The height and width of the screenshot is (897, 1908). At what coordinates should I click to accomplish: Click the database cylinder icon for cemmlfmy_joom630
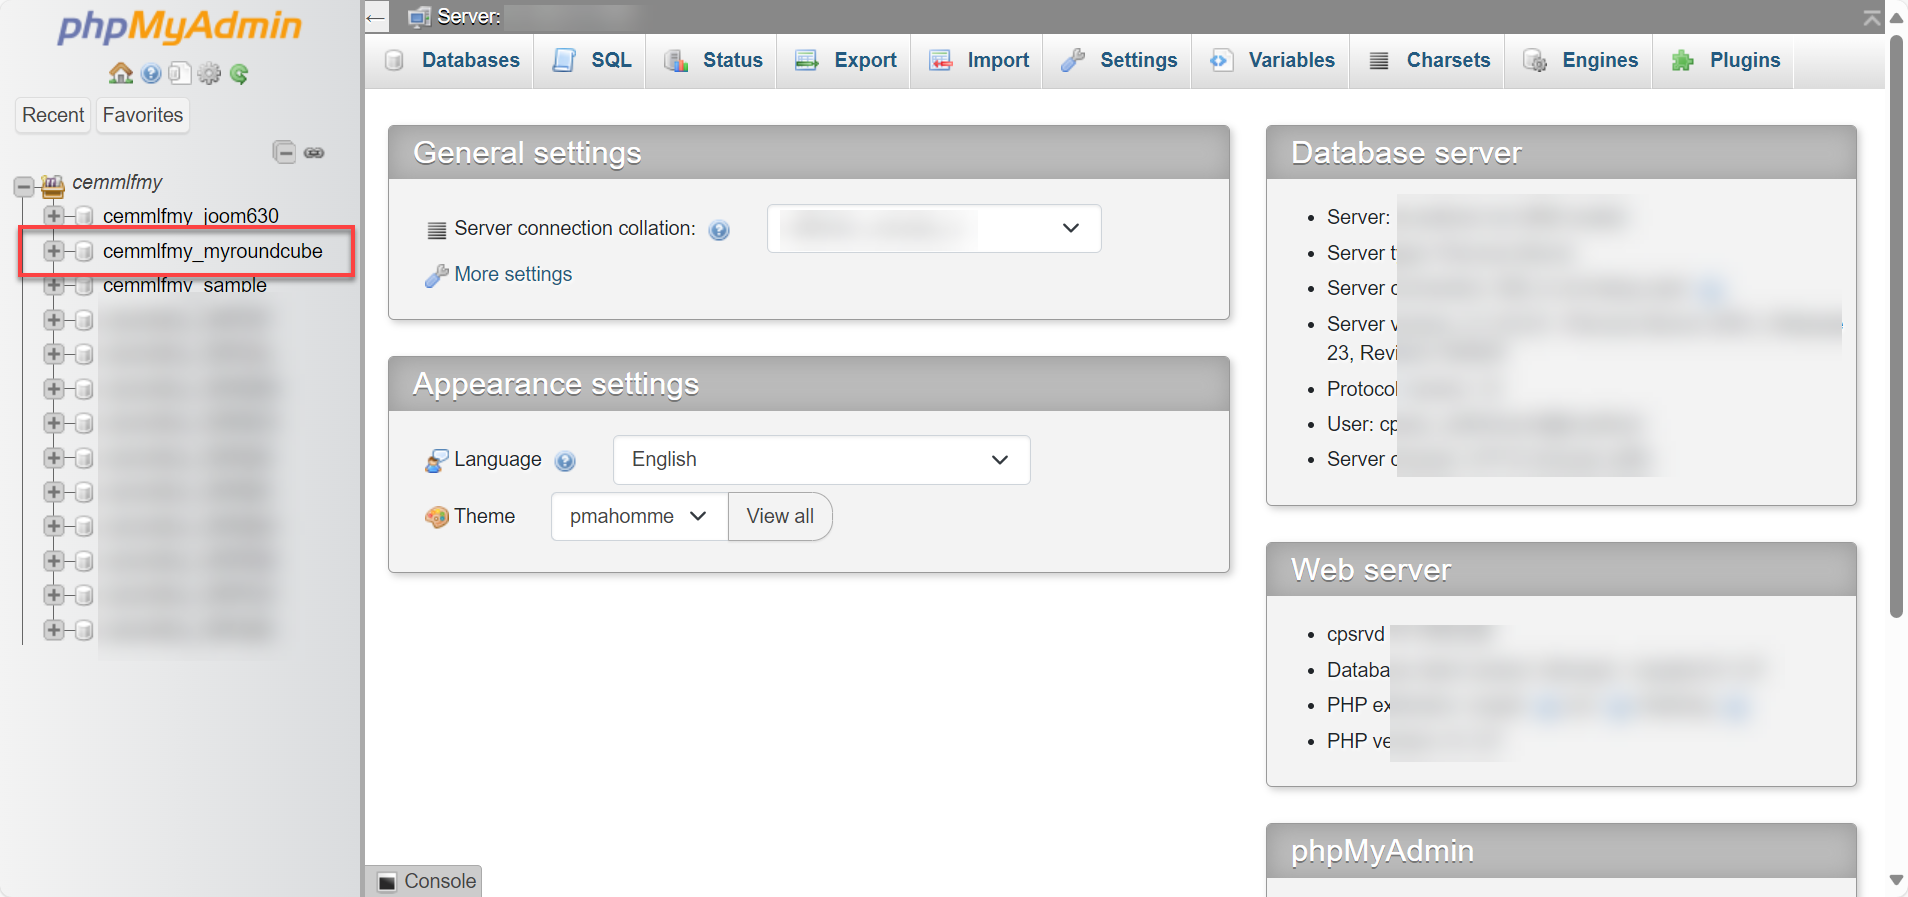(84, 216)
